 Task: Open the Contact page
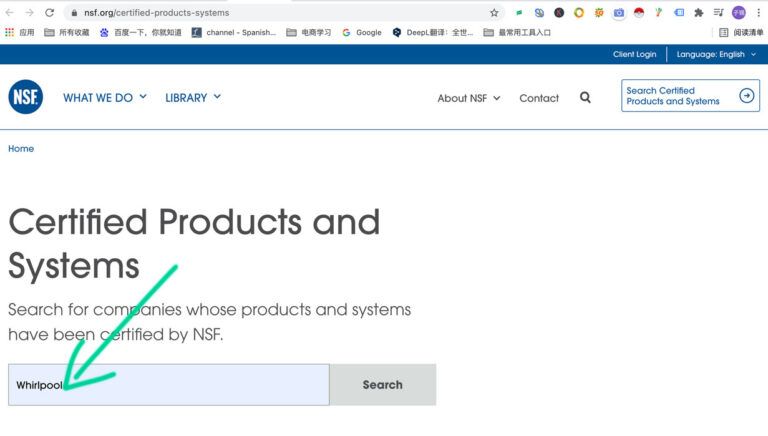(539, 98)
